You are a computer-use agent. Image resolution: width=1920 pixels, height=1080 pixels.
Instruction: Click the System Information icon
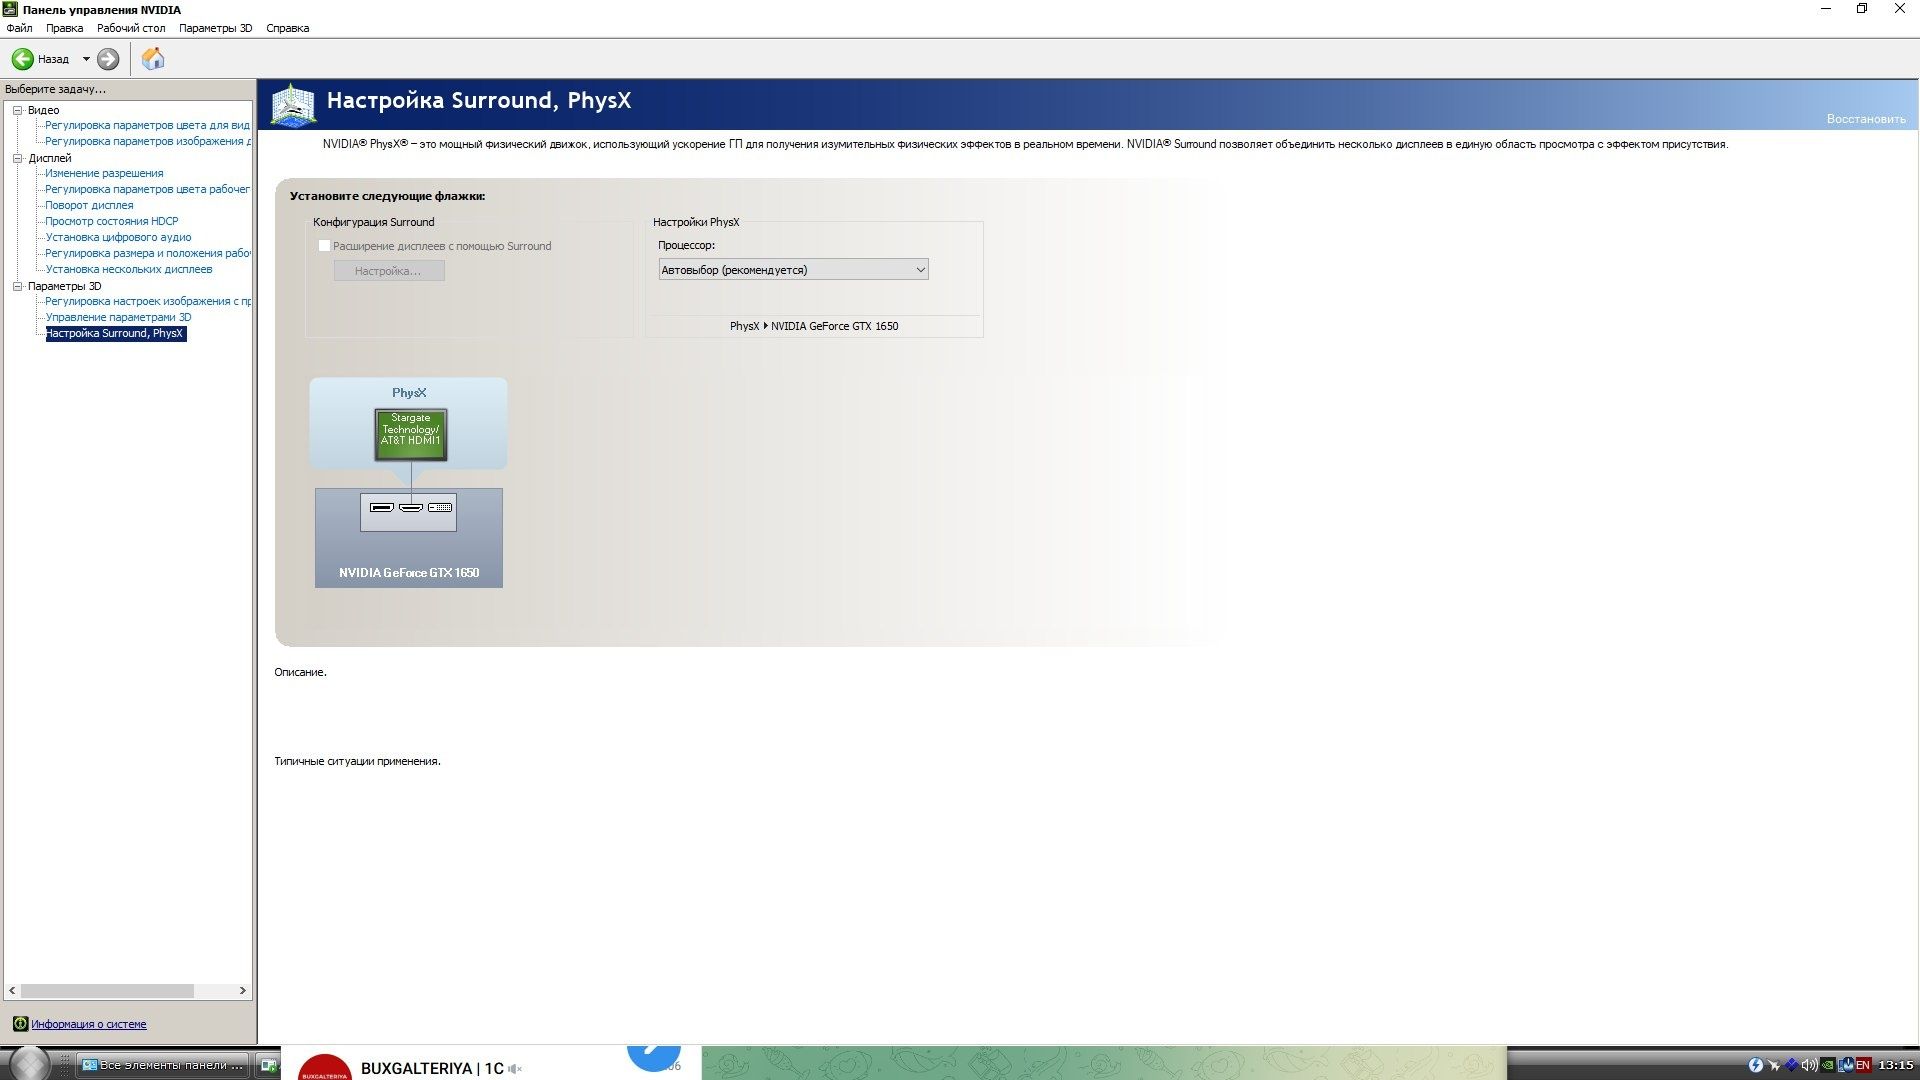[20, 1024]
